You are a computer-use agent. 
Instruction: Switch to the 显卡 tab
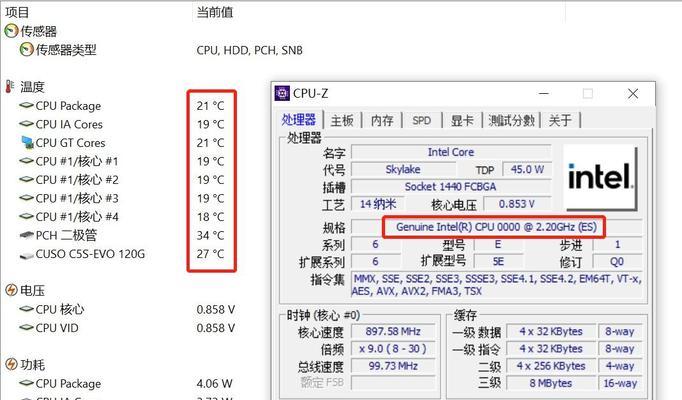tap(462, 120)
